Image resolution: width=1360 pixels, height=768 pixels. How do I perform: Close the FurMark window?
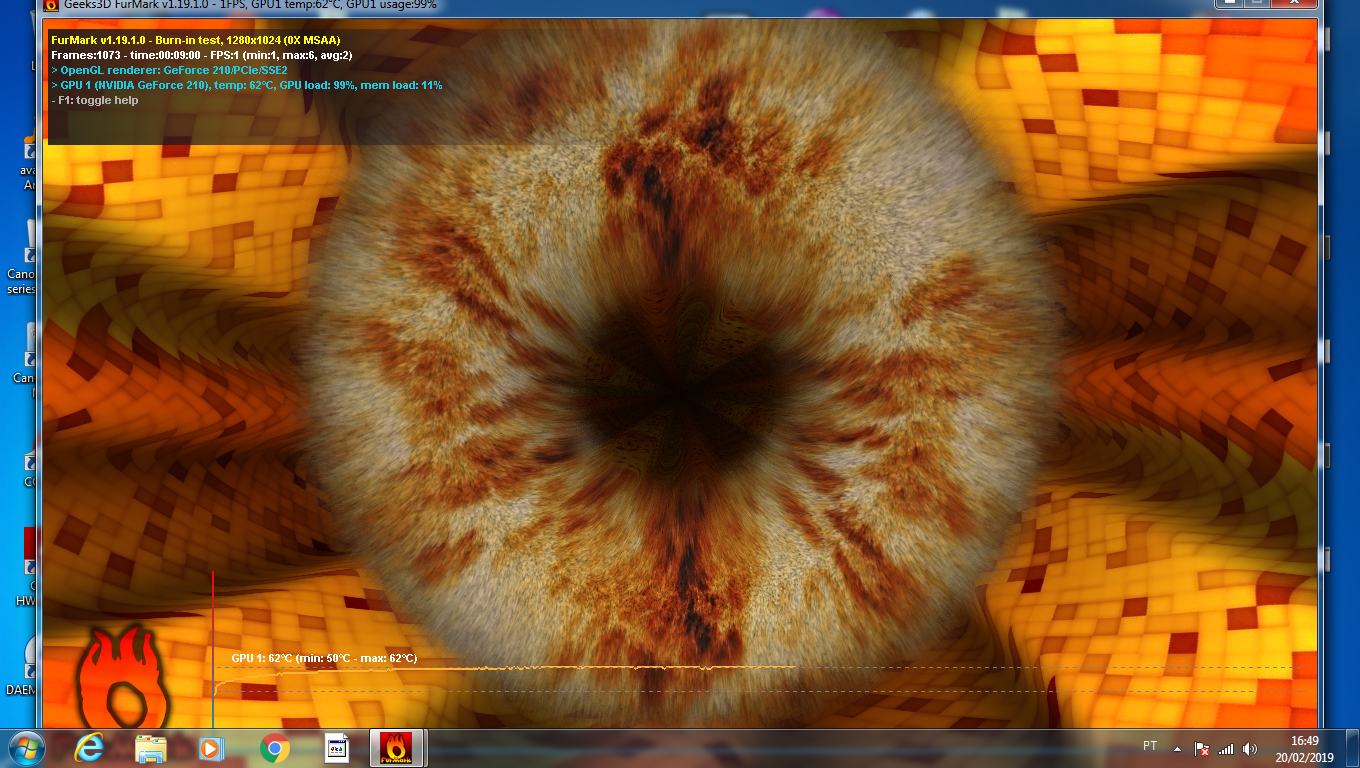pyautogui.click(x=1293, y=4)
